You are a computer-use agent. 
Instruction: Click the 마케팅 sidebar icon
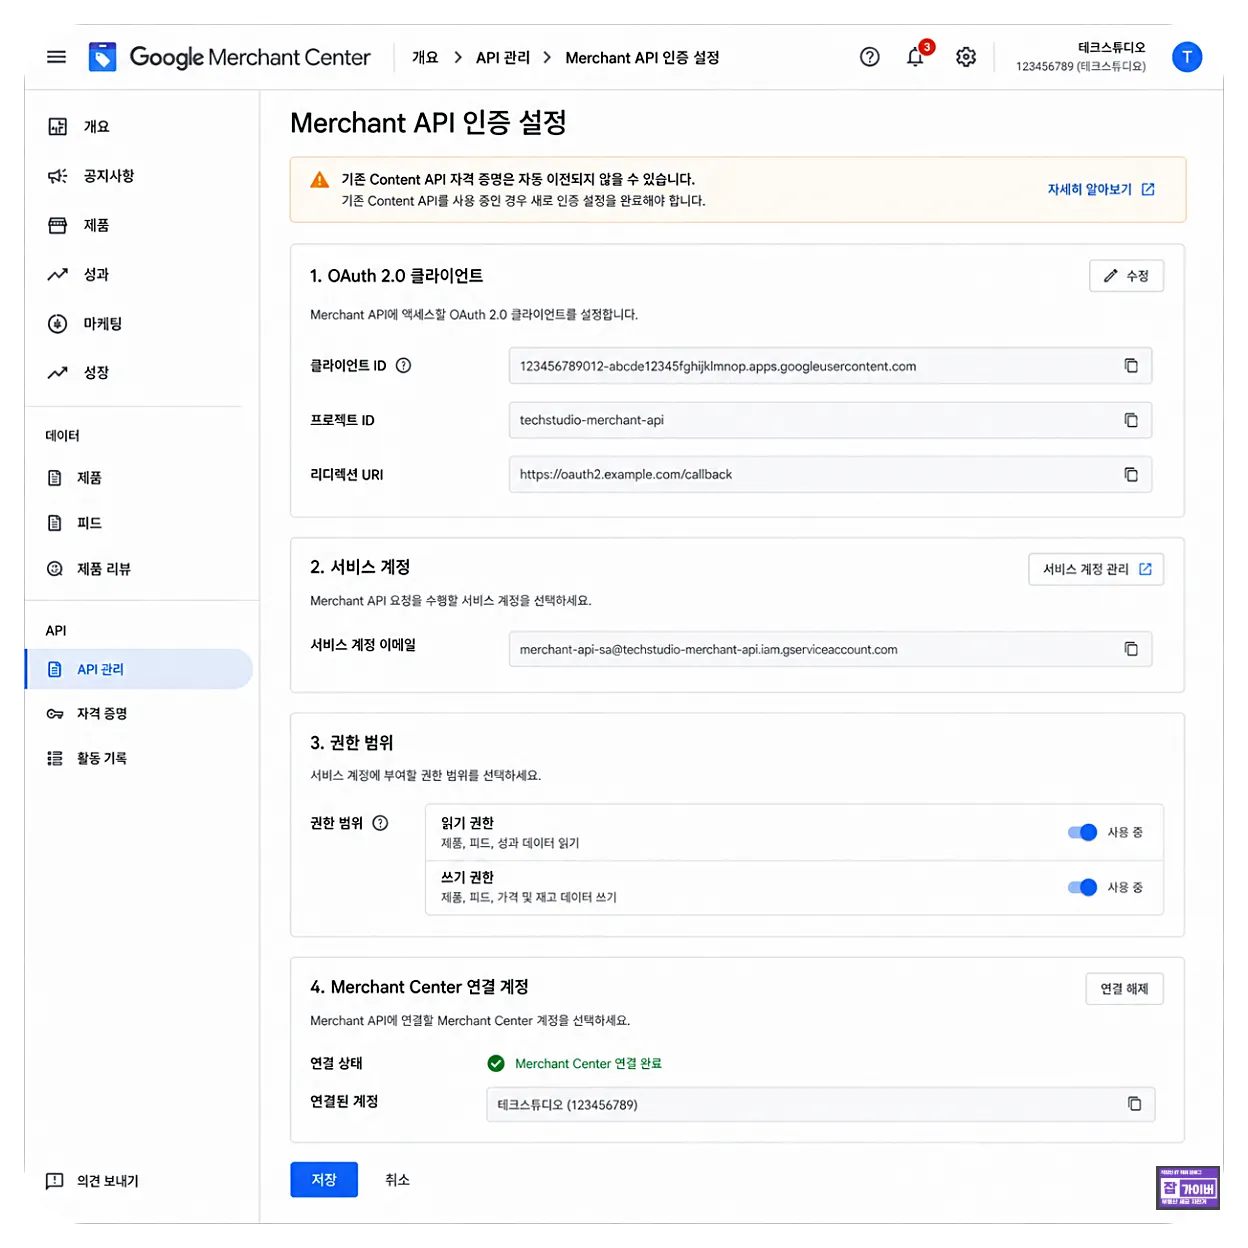coord(58,323)
